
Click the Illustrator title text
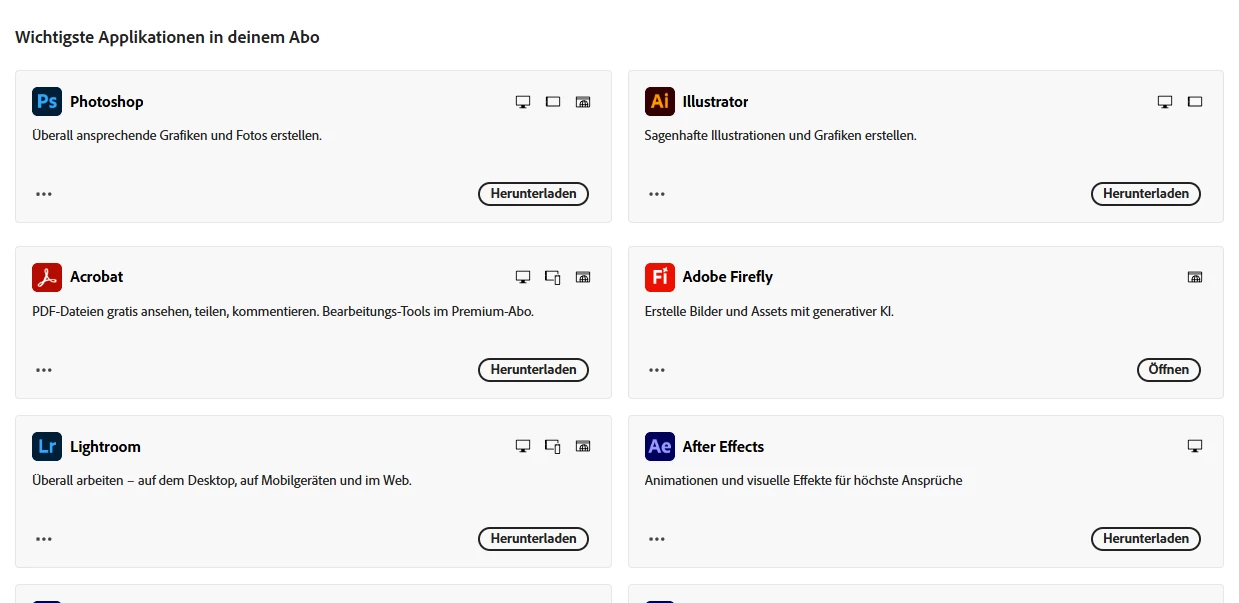click(716, 102)
